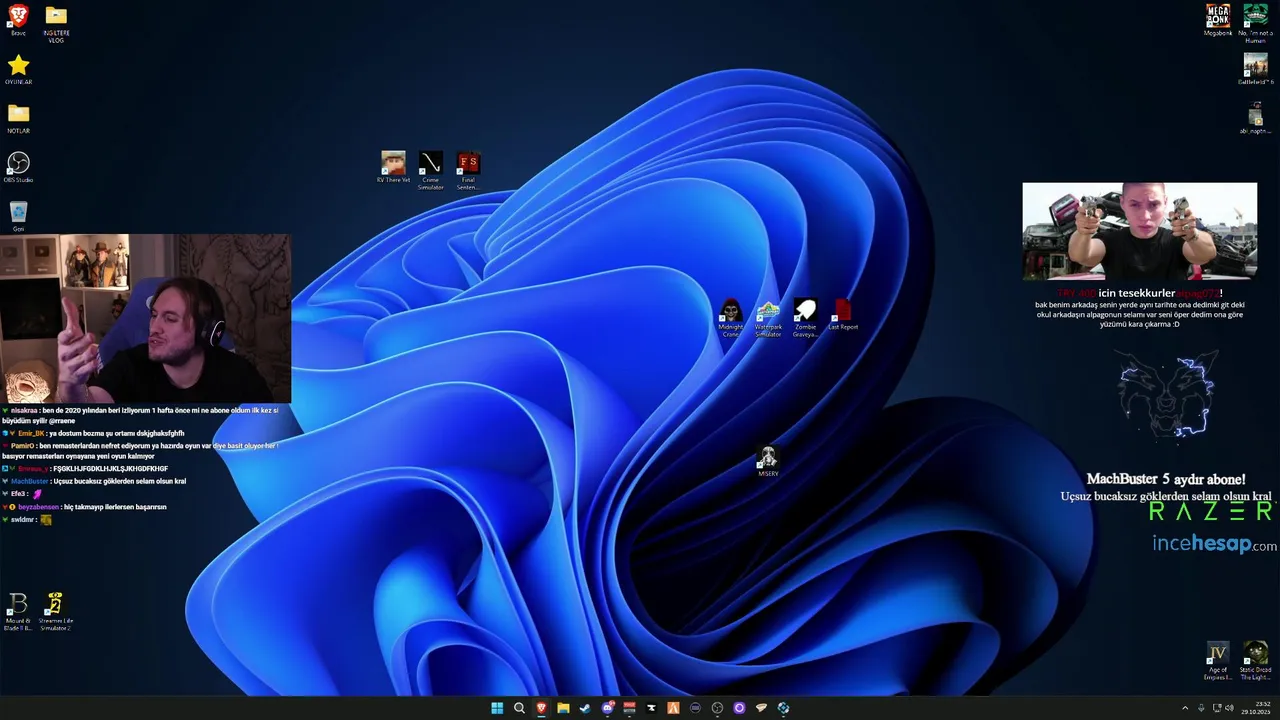Image resolution: width=1280 pixels, height=720 pixels.
Task: Launch Midnight Crane desktop shortcut
Action: (x=731, y=318)
